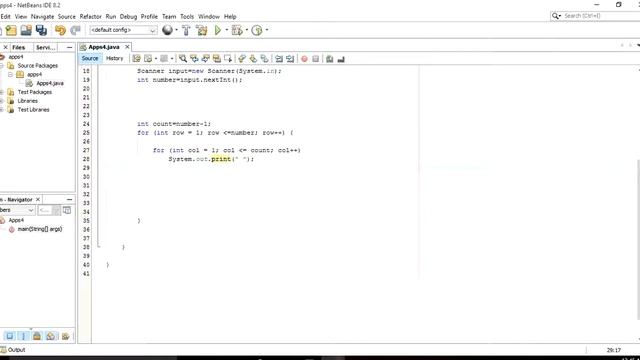The image size is (640, 360).
Task: Switch to the History editor view
Action: (114, 59)
